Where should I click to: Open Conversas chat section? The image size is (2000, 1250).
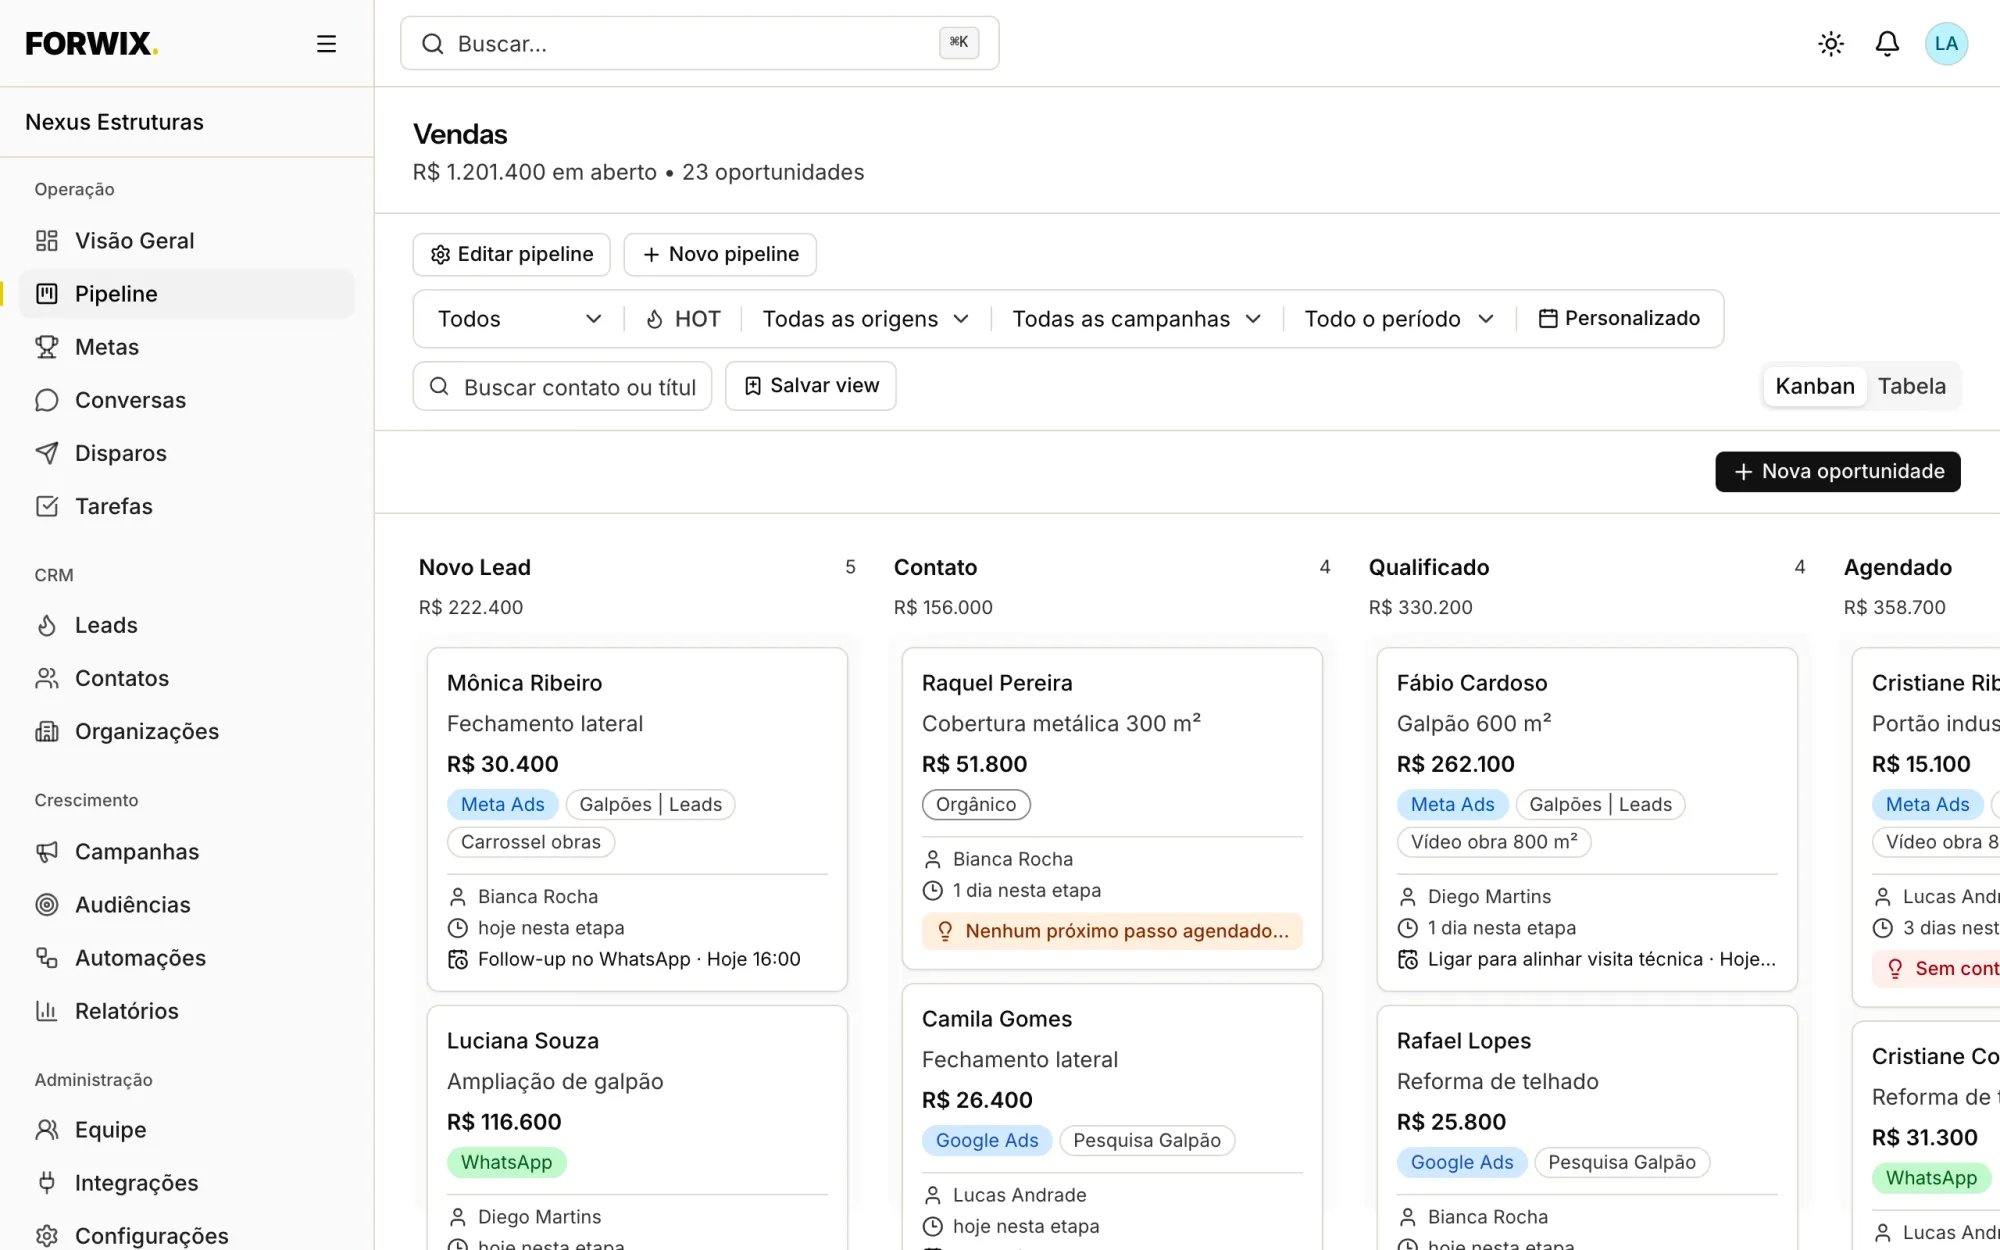point(187,400)
